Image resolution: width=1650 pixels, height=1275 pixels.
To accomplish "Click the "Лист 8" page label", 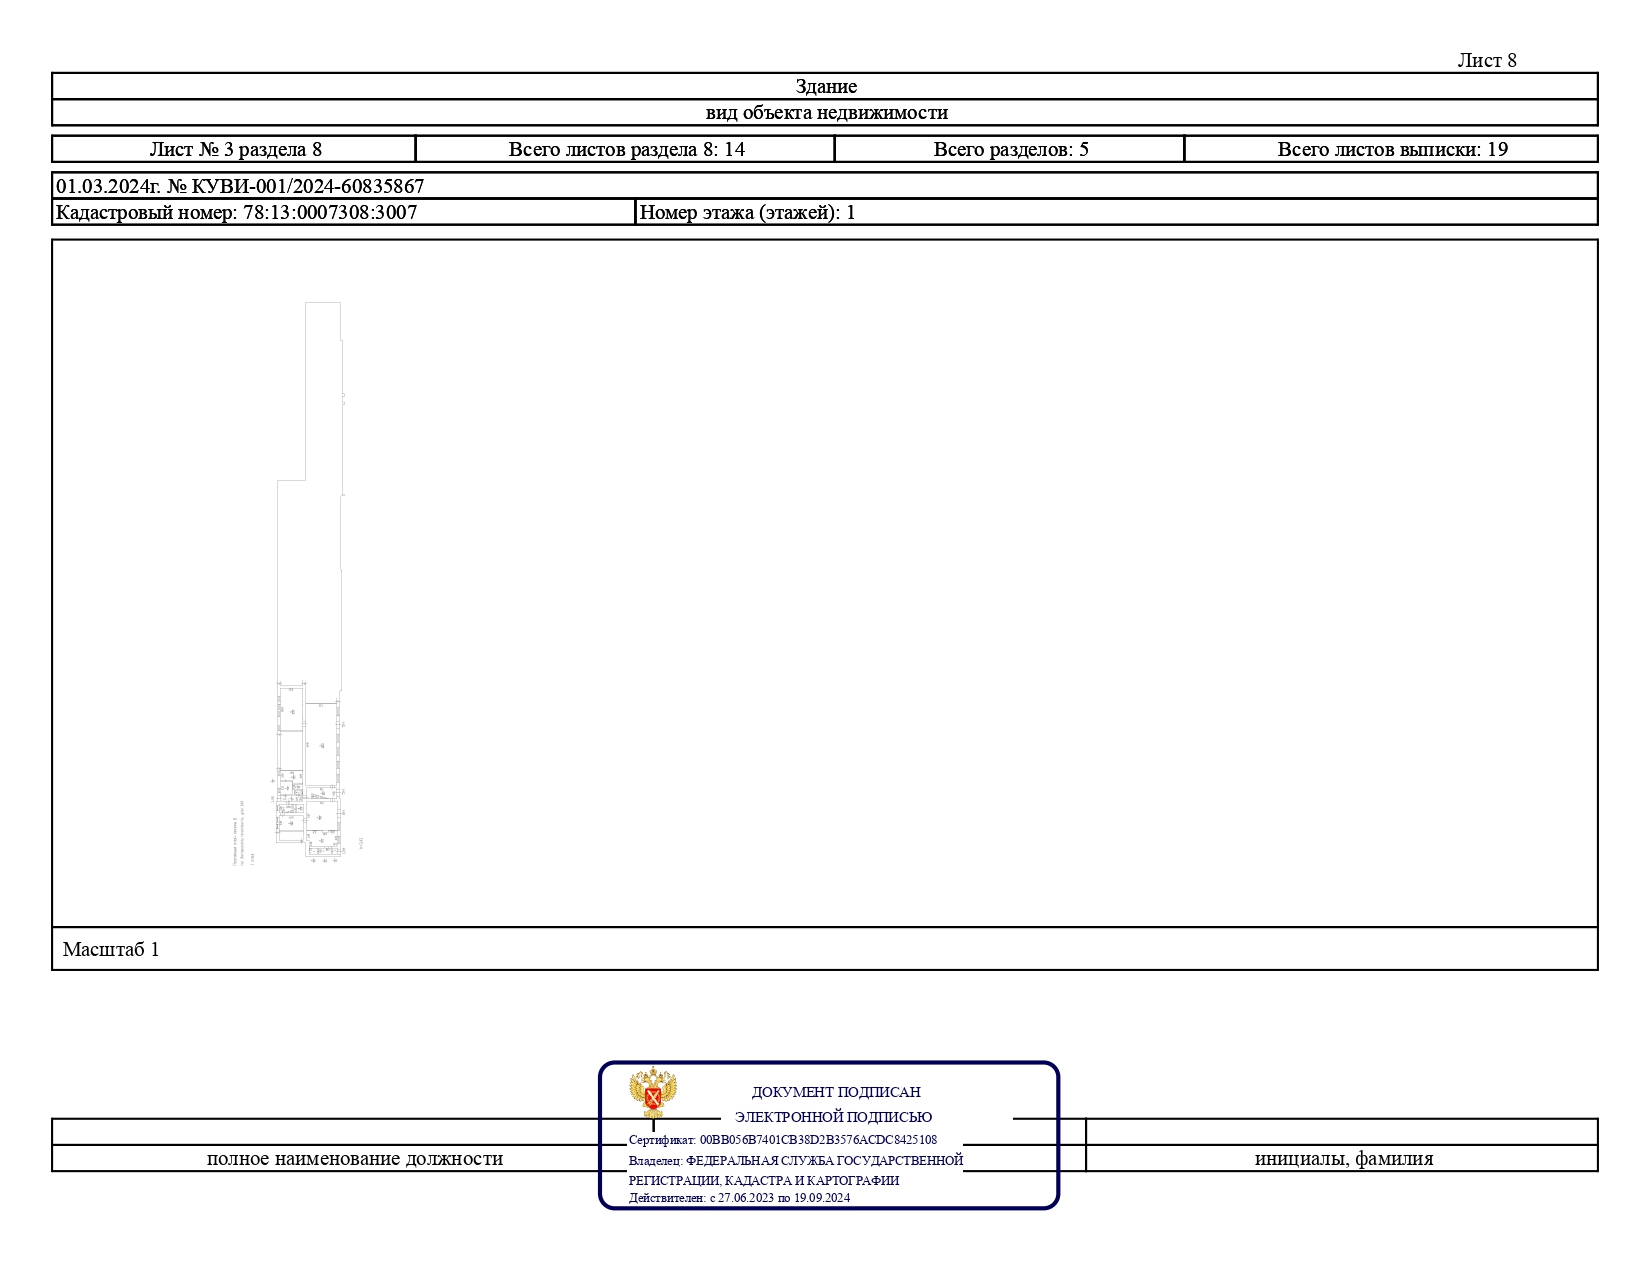I will pyautogui.click(x=1486, y=60).
